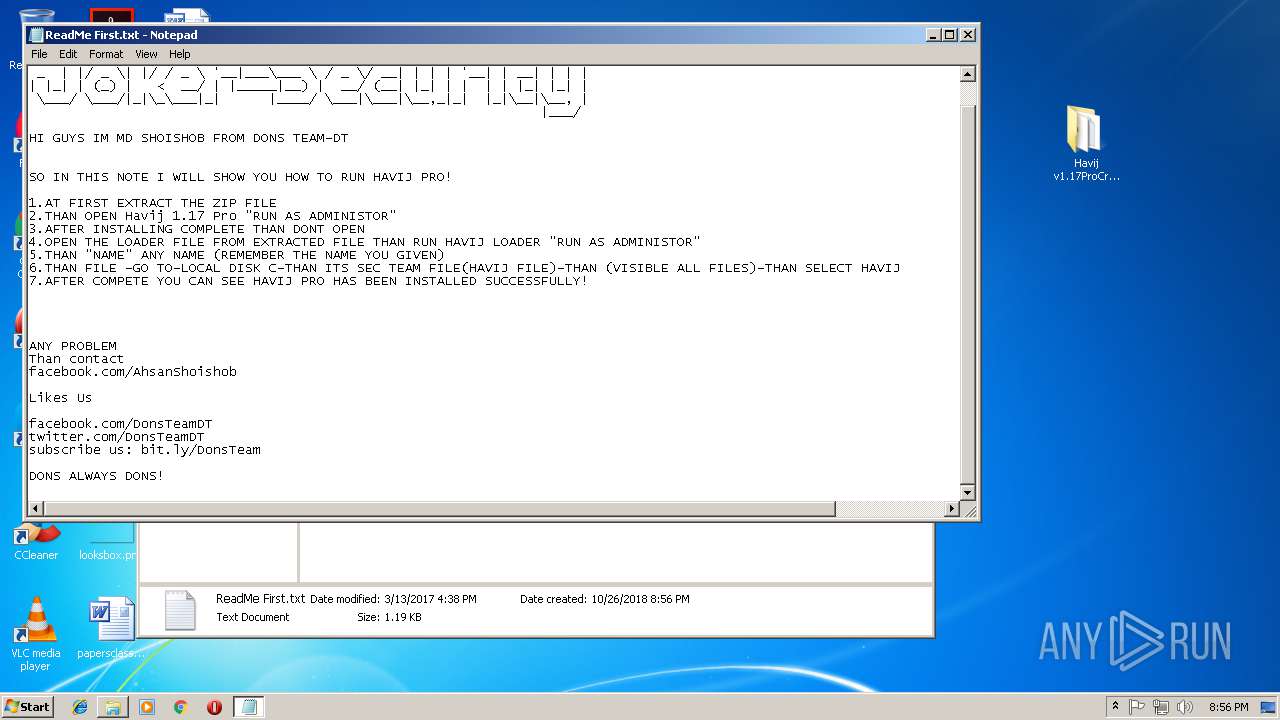The image size is (1280, 720).
Task: Click the line 1.AT FIRST EXTRACT THE ZIP FILE
Action: [x=153, y=203]
